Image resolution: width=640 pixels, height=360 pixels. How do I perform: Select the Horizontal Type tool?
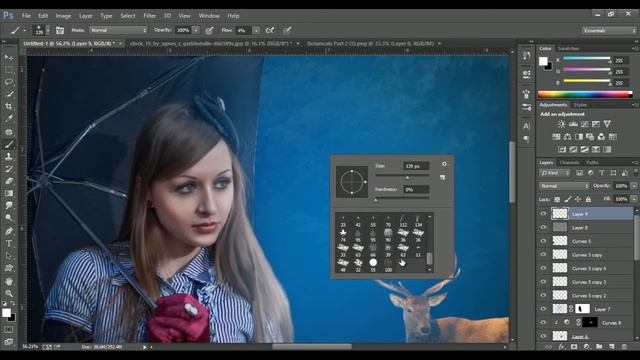[x=9, y=244]
